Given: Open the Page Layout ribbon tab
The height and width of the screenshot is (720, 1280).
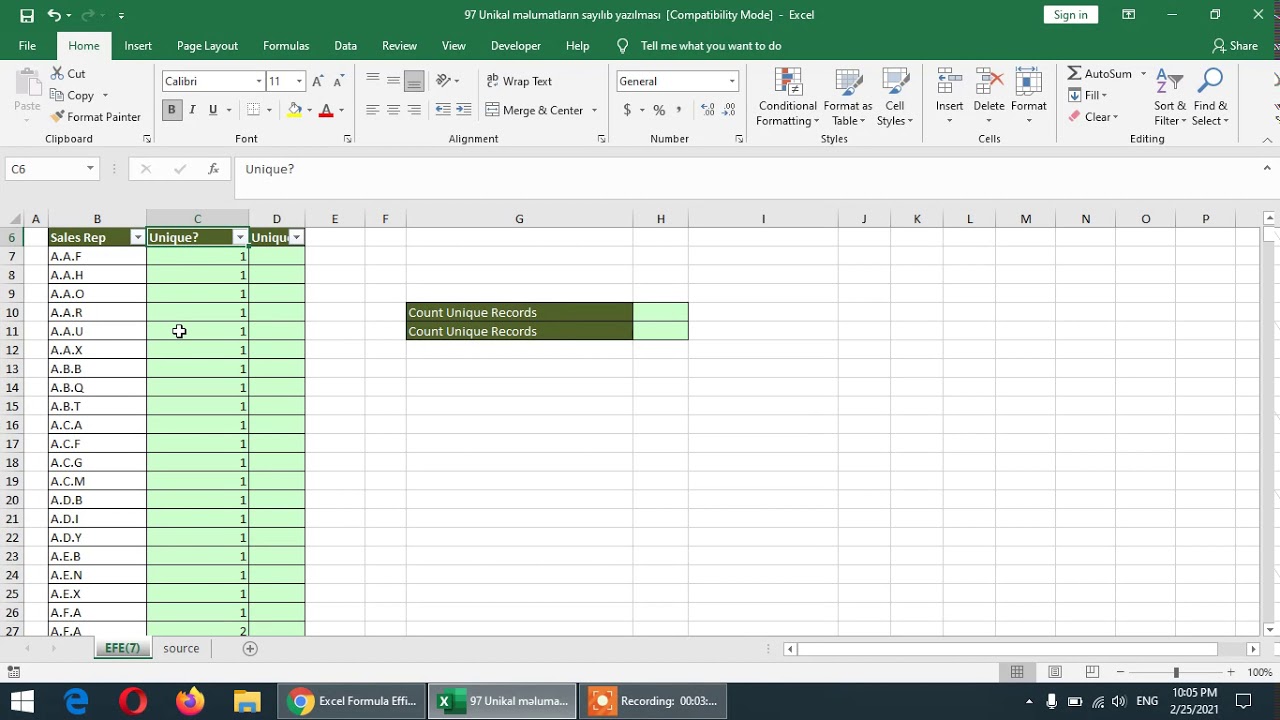Looking at the screenshot, I should click(207, 46).
